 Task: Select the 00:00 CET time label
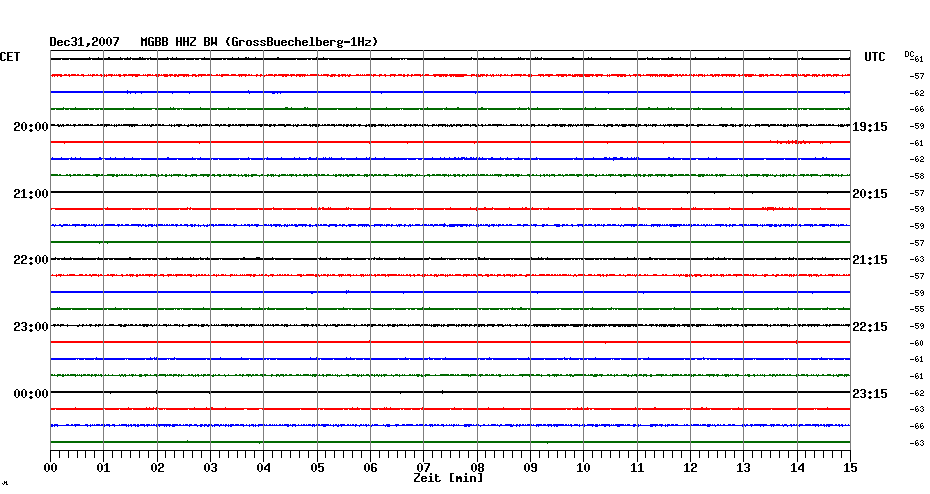(x=31, y=394)
